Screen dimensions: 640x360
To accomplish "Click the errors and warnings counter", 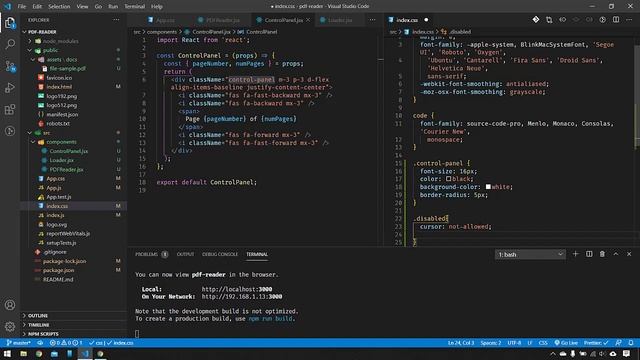I will 66,343.
